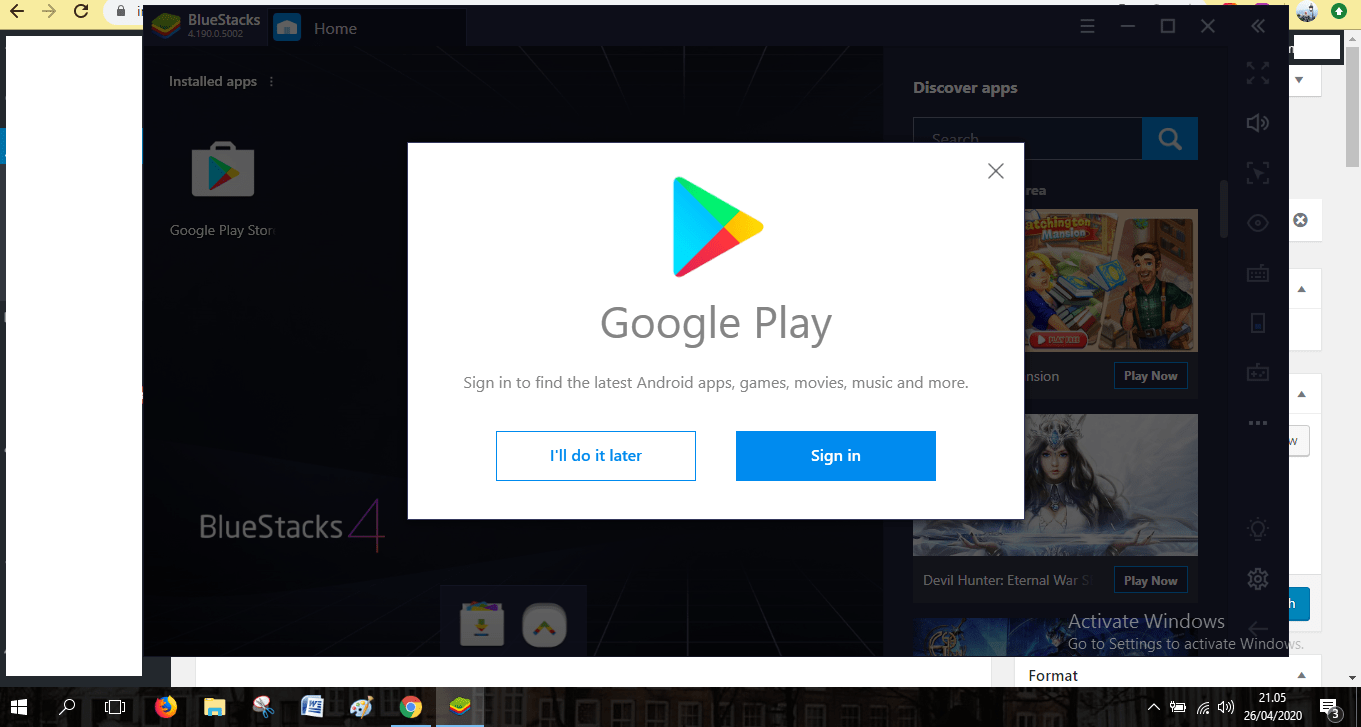Click the Discover apps scrollbar
Image resolution: width=1361 pixels, height=727 pixels.
[1223, 210]
